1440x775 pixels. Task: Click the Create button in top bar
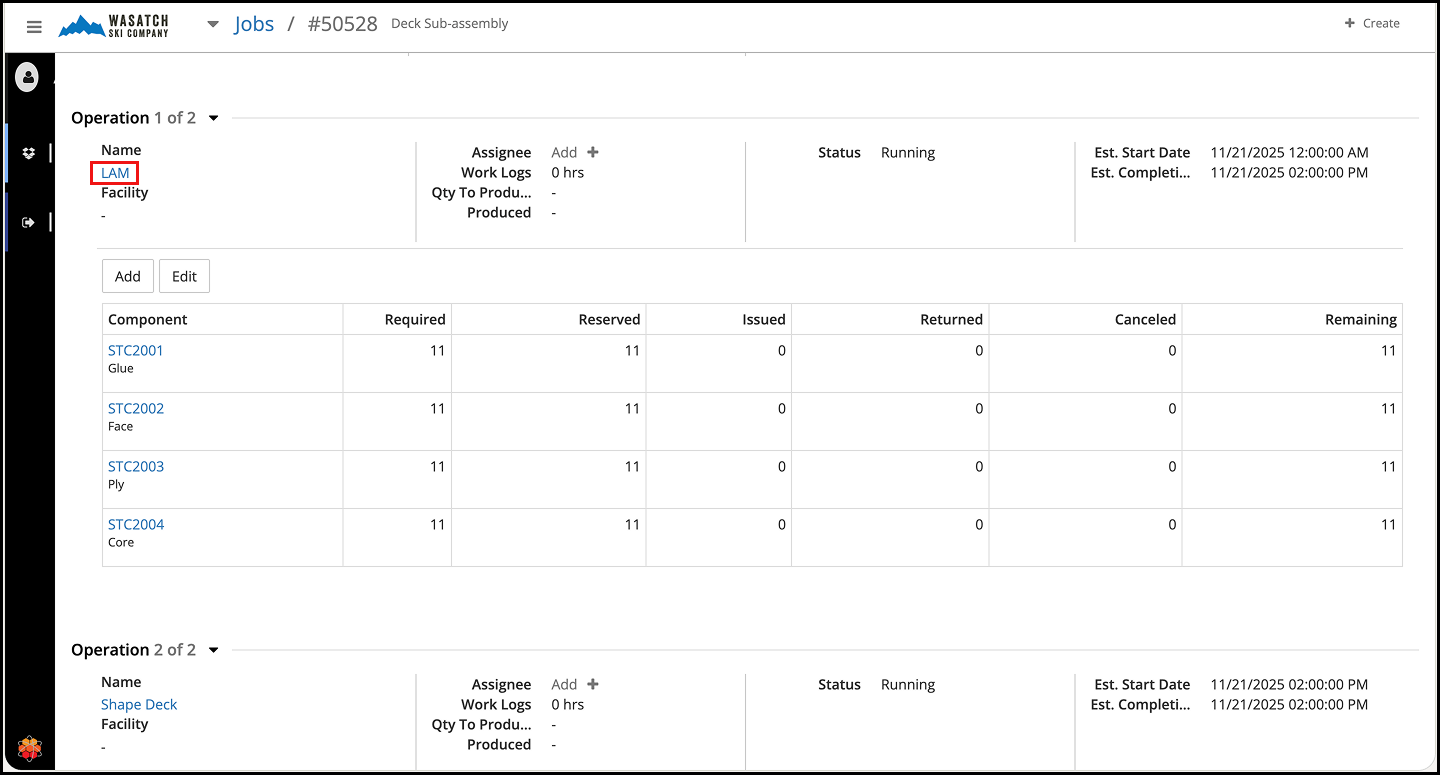[1372, 23]
